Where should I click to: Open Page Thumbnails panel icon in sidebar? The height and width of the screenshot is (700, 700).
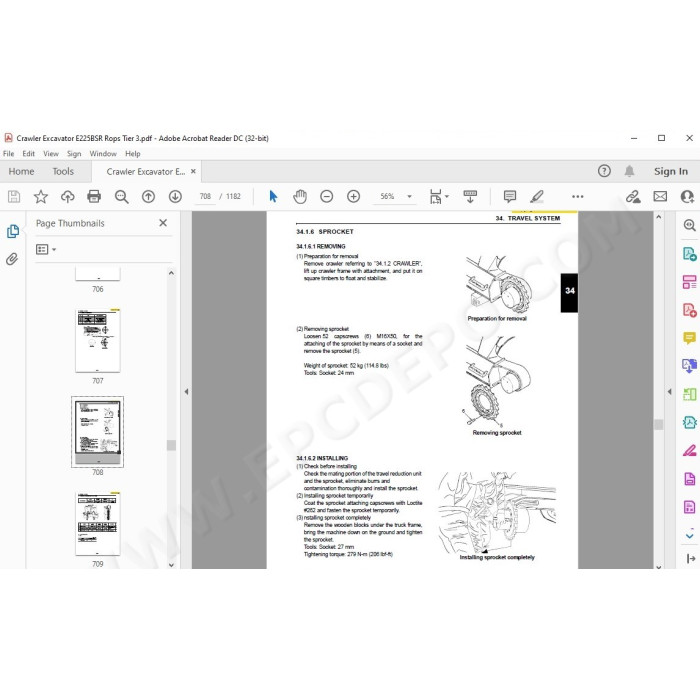(x=13, y=231)
